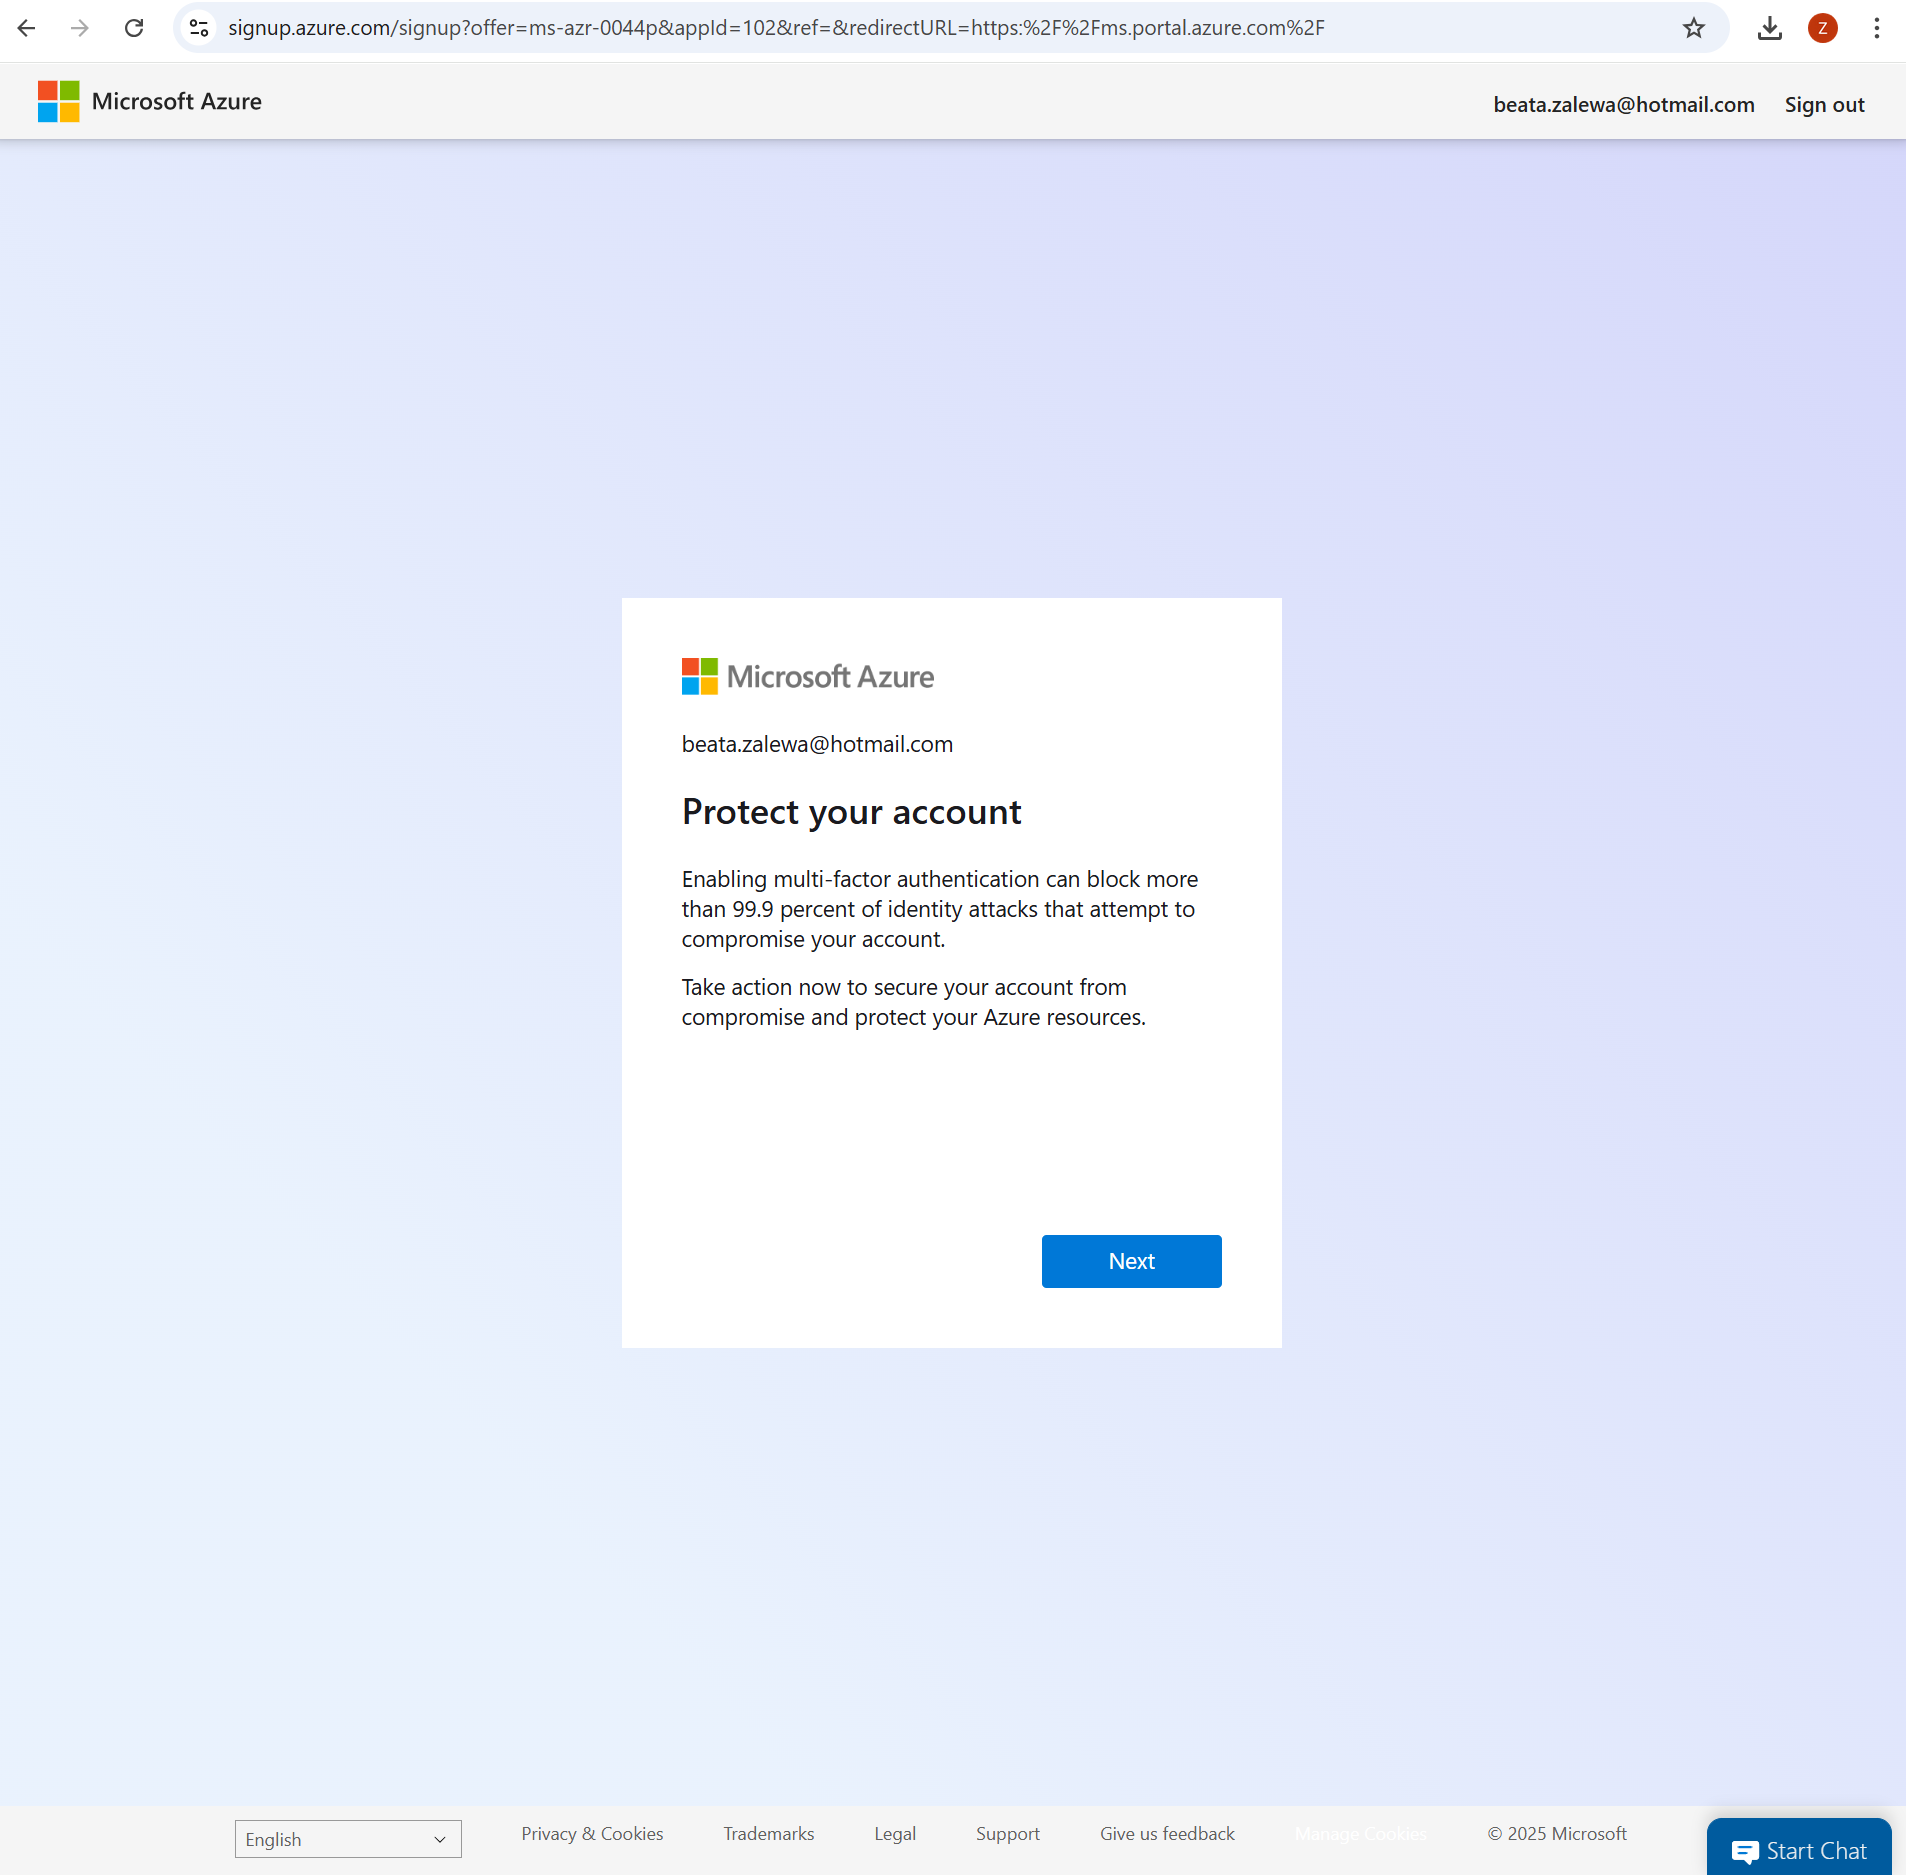The image size is (1906, 1875).
Task: Open browser downloads icon
Action: (1769, 28)
